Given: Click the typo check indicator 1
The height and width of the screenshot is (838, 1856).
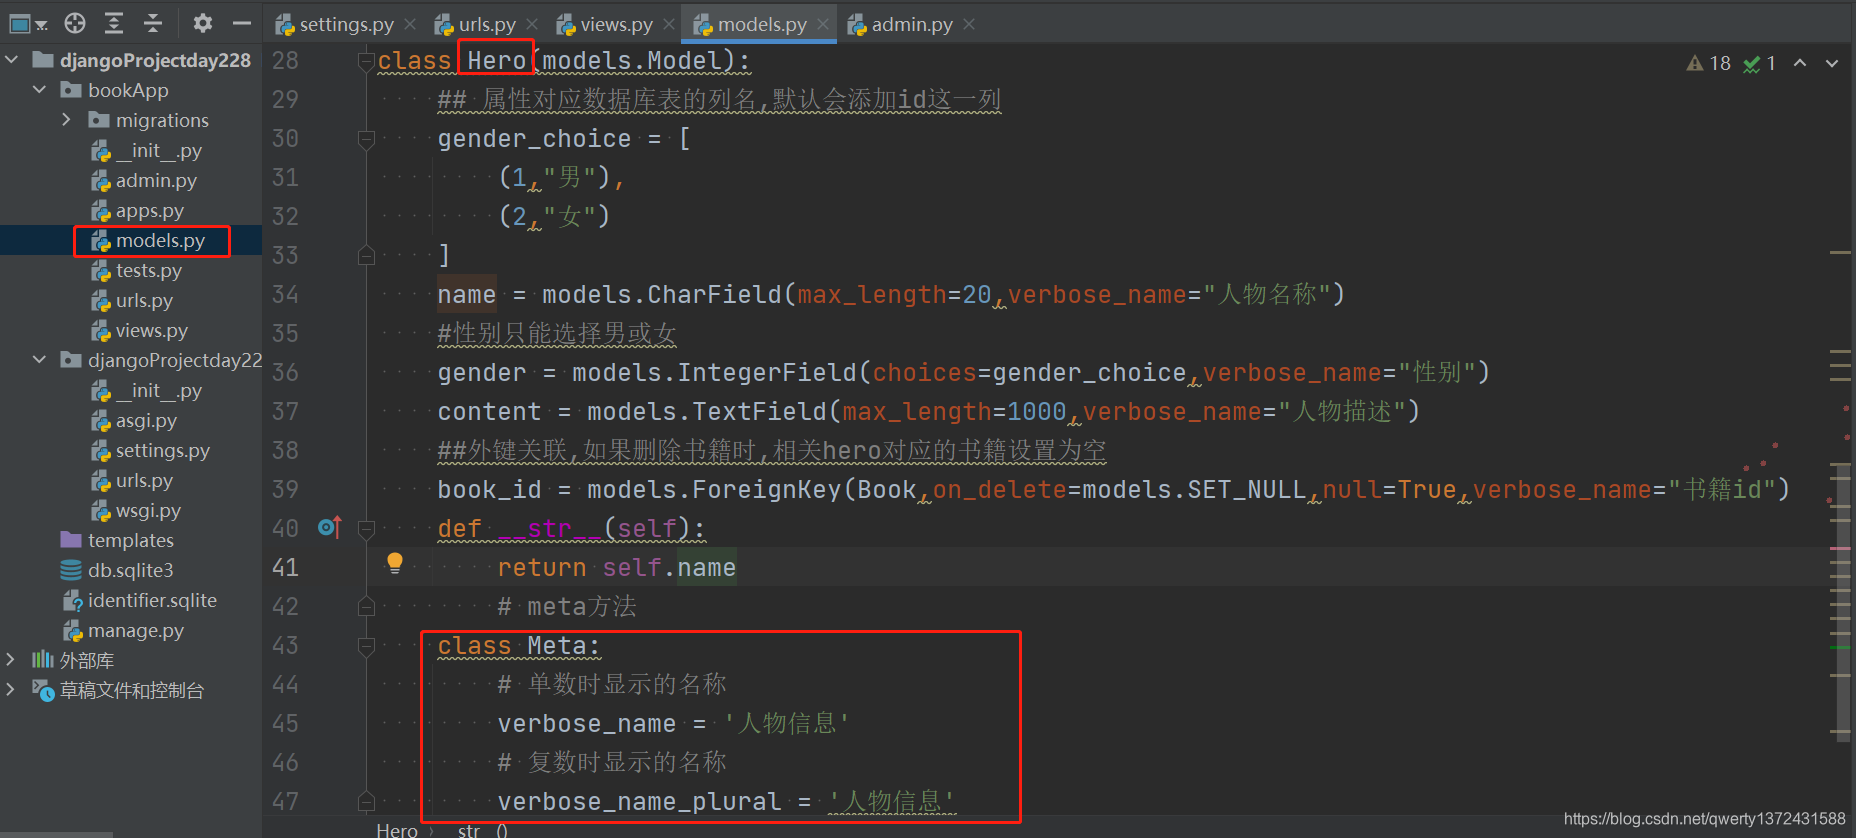Looking at the screenshot, I should (1760, 63).
